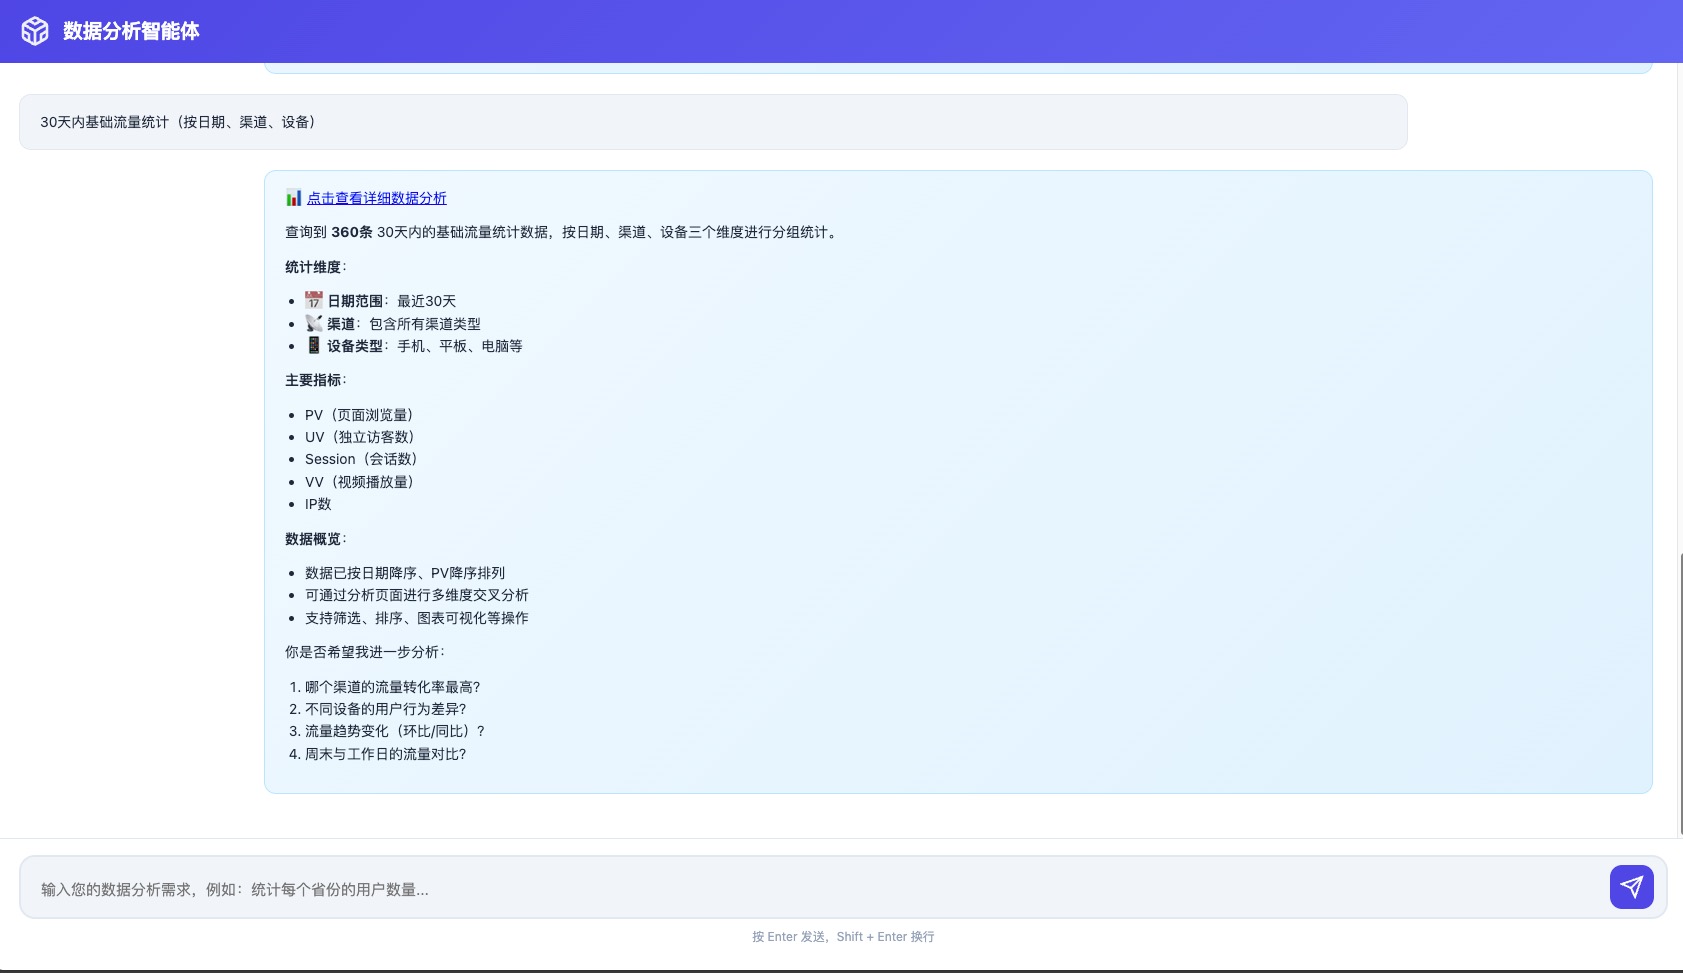Click the bar chart emoji icon
The height and width of the screenshot is (973, 1683).
click(x=294, y=198)
